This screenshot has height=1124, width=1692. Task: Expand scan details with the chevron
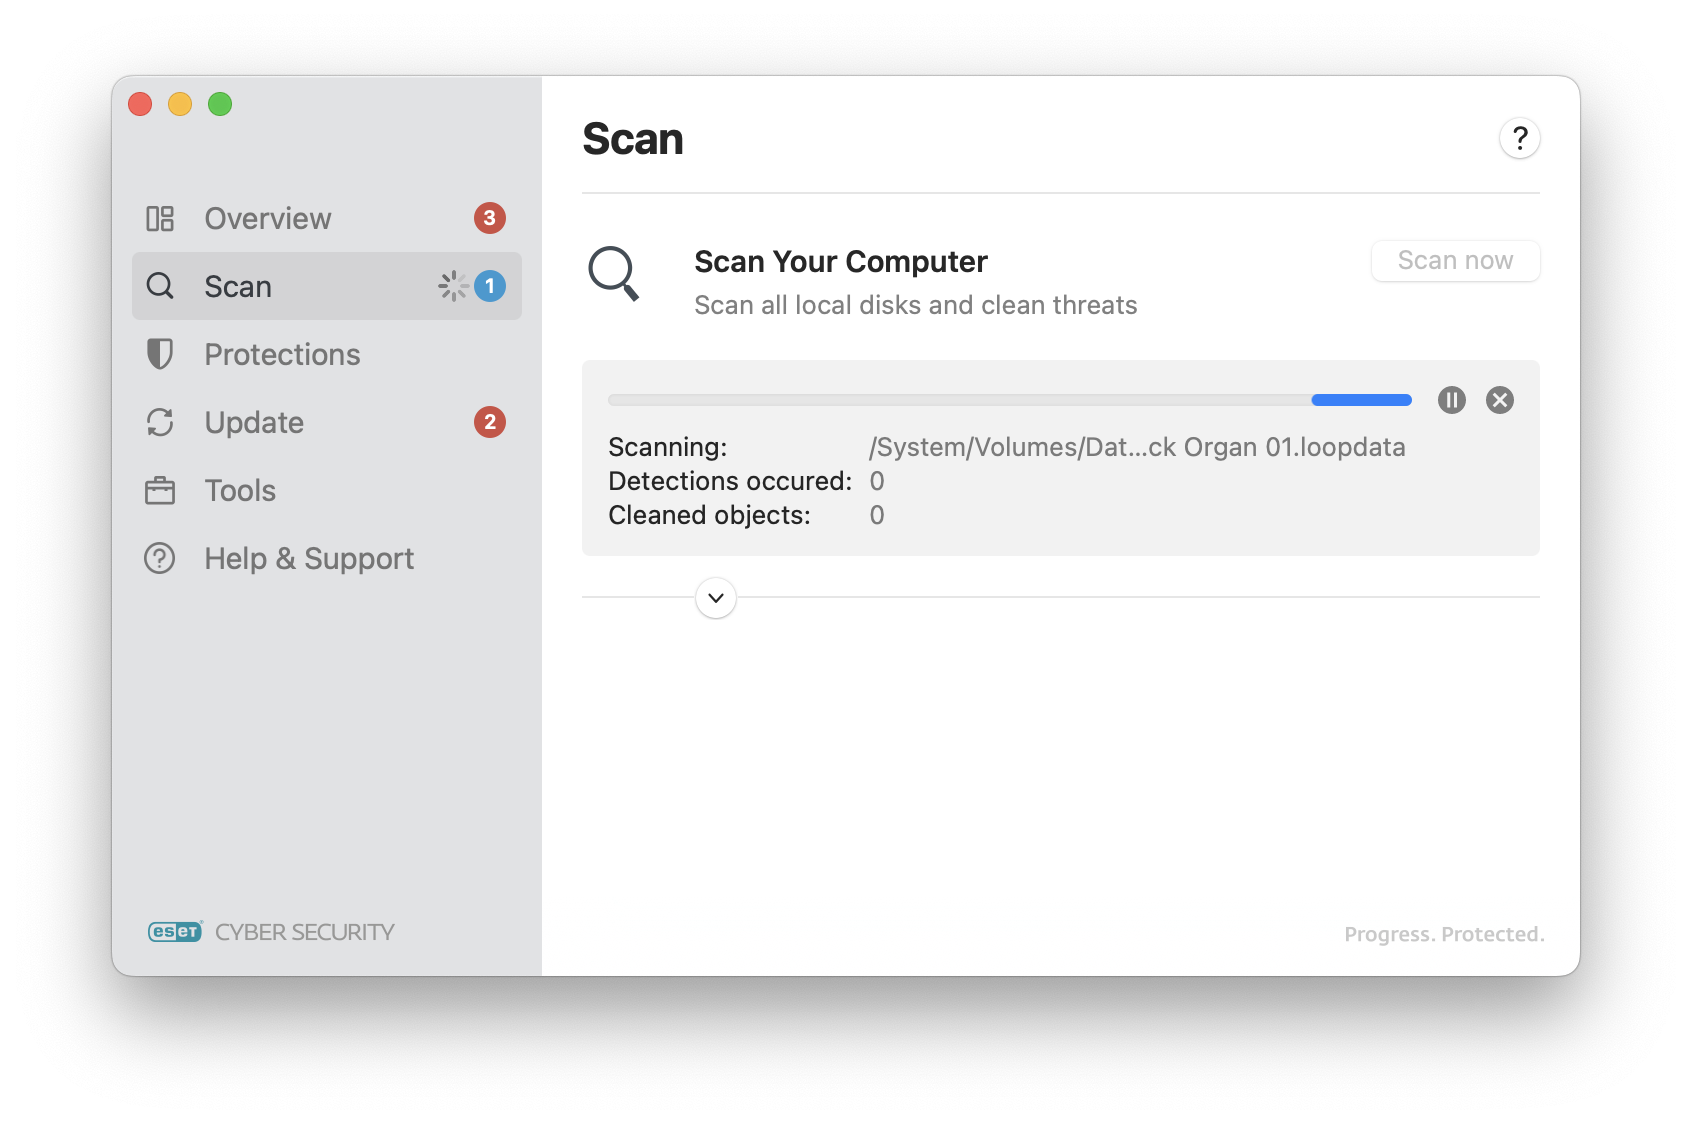[716, 598]
